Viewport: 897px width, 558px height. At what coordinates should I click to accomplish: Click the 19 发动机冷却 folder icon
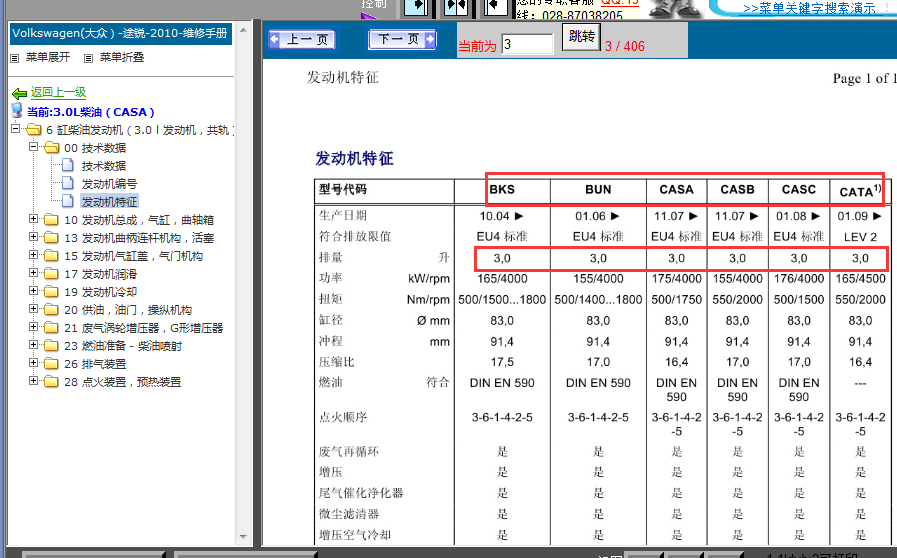click(x=51, y=292)
